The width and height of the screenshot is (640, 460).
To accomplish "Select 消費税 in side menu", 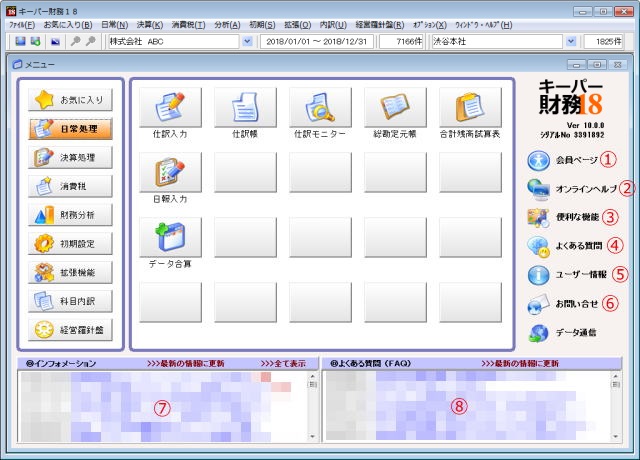I will click(70, 187).
